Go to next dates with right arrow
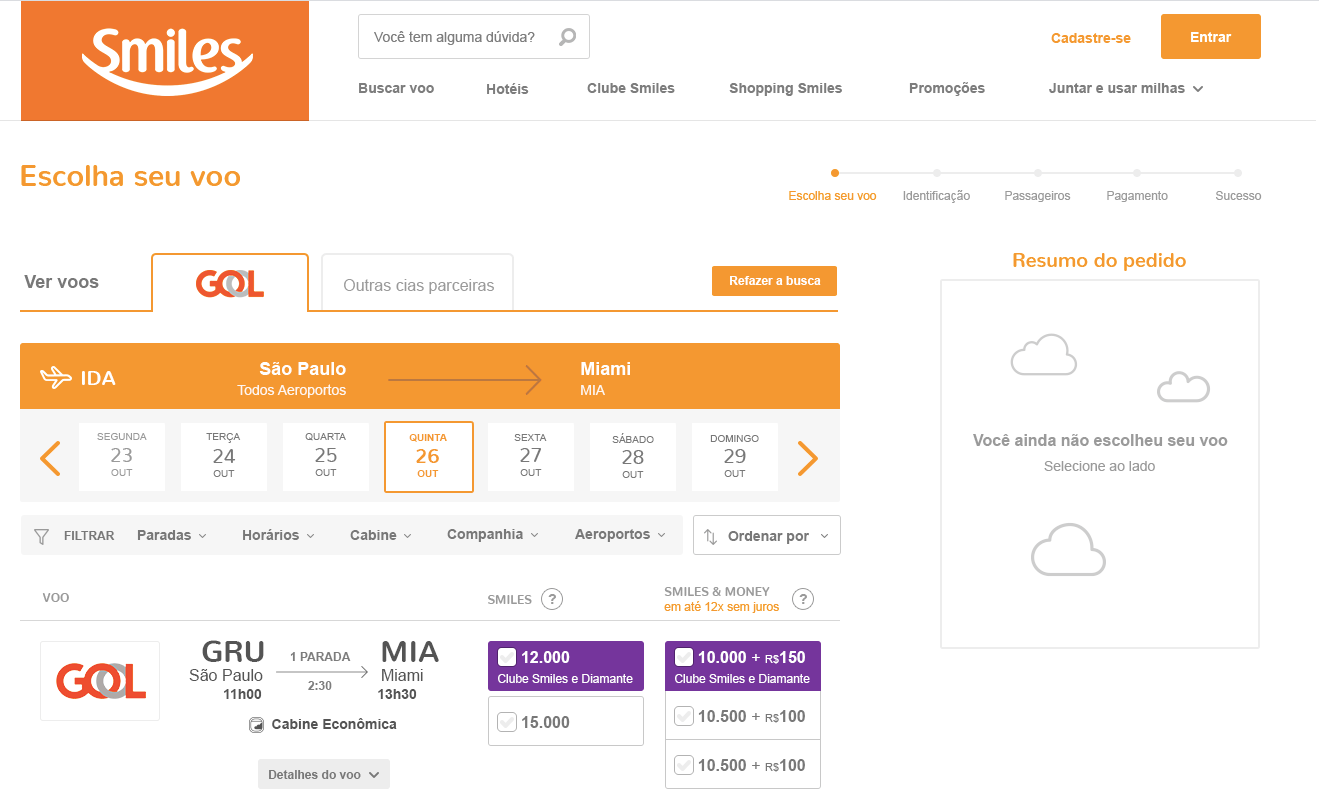 pos(808,458)
